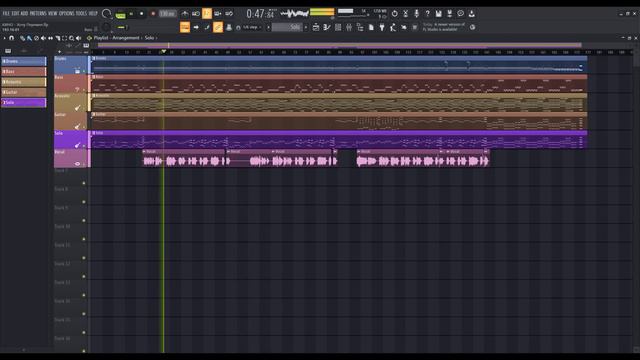This screenshot has width=640, height=360.
Task: Select the playlist Paint brush tool
Action: [29, 38]
